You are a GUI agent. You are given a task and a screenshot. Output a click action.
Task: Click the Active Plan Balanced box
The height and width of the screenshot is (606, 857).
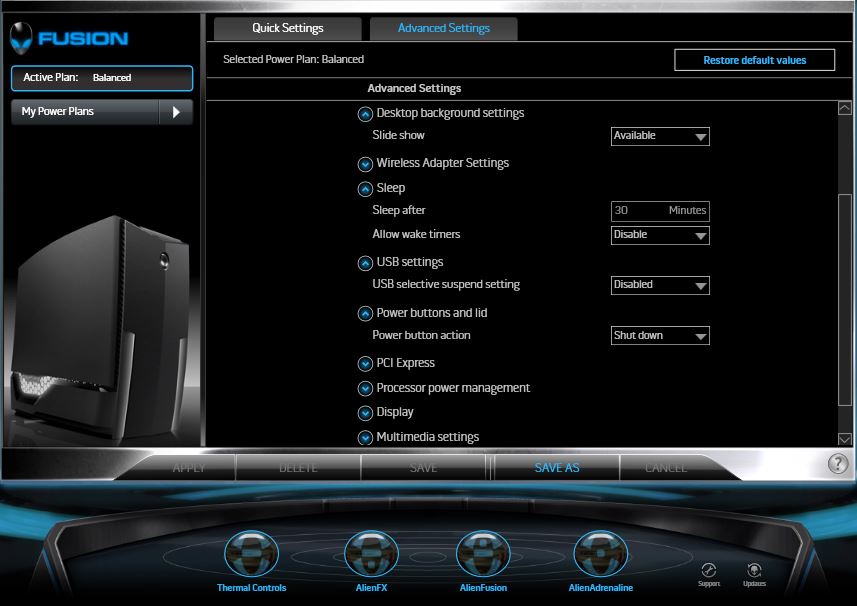point(102,78)
